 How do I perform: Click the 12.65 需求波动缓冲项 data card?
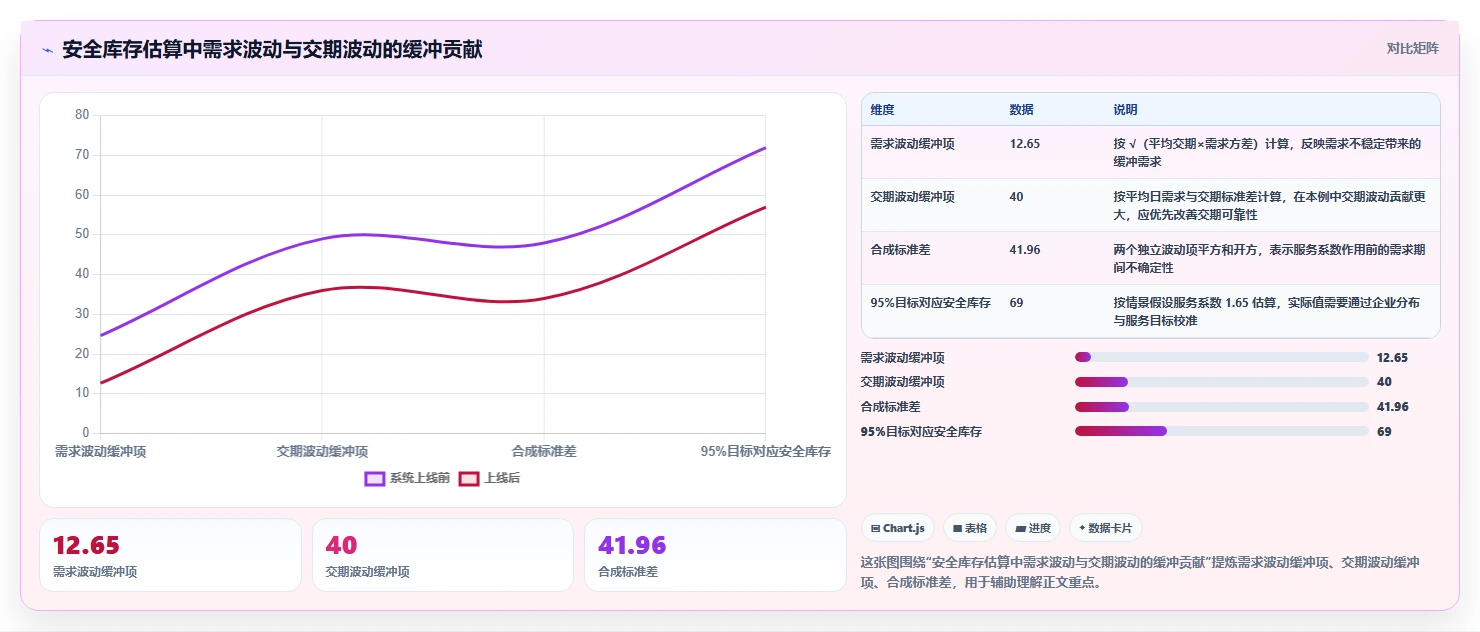[170, 555]
